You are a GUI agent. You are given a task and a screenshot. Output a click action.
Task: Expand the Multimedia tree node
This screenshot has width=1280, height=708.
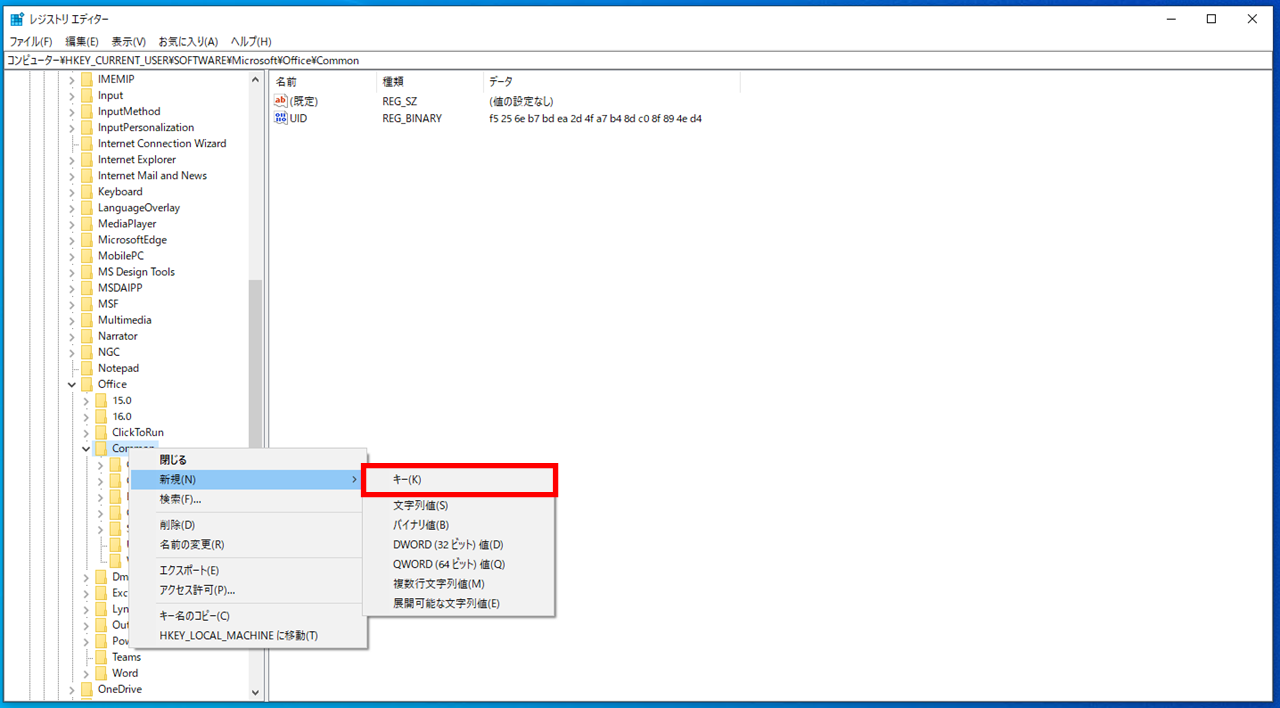pos(72,320)
